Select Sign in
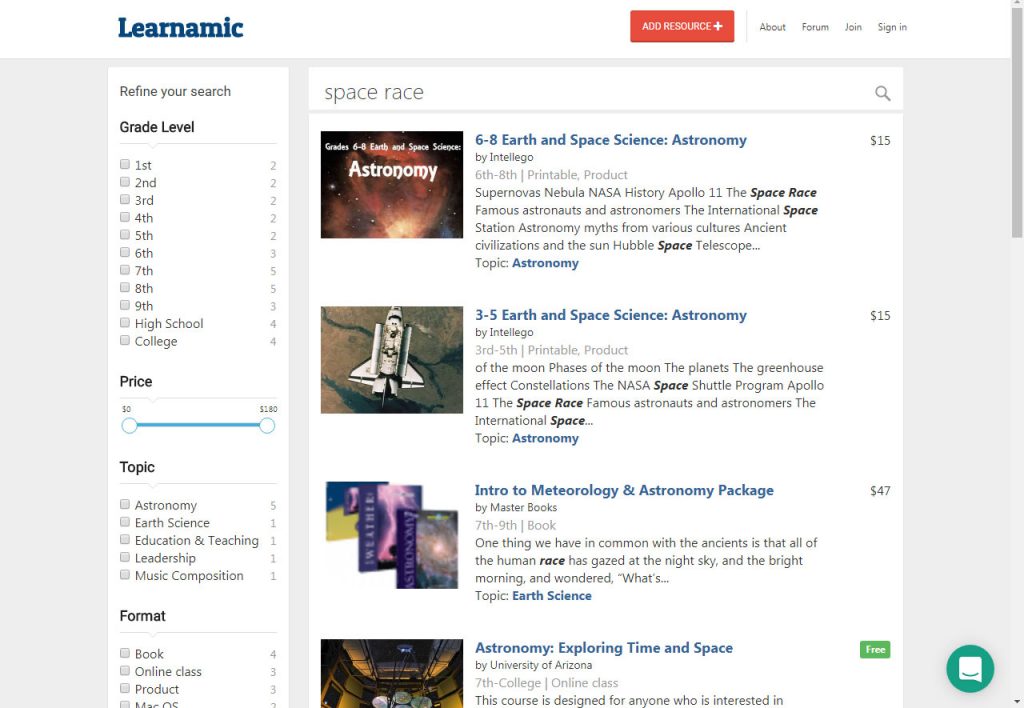Image resolution: width=1024 pixels, height=708 pixels. 891,27
